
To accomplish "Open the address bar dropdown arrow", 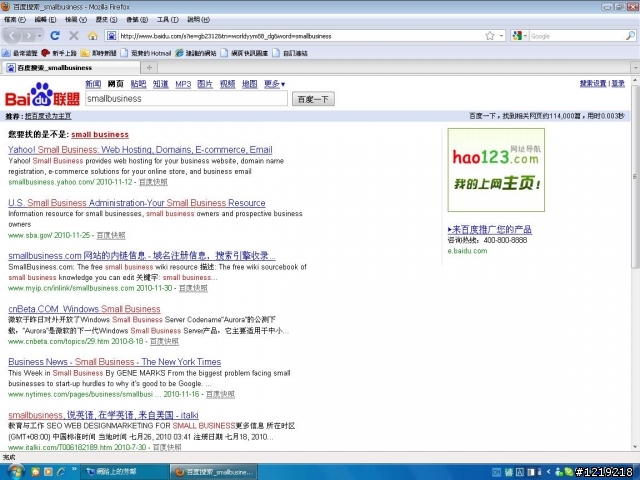I will point(501,36).
